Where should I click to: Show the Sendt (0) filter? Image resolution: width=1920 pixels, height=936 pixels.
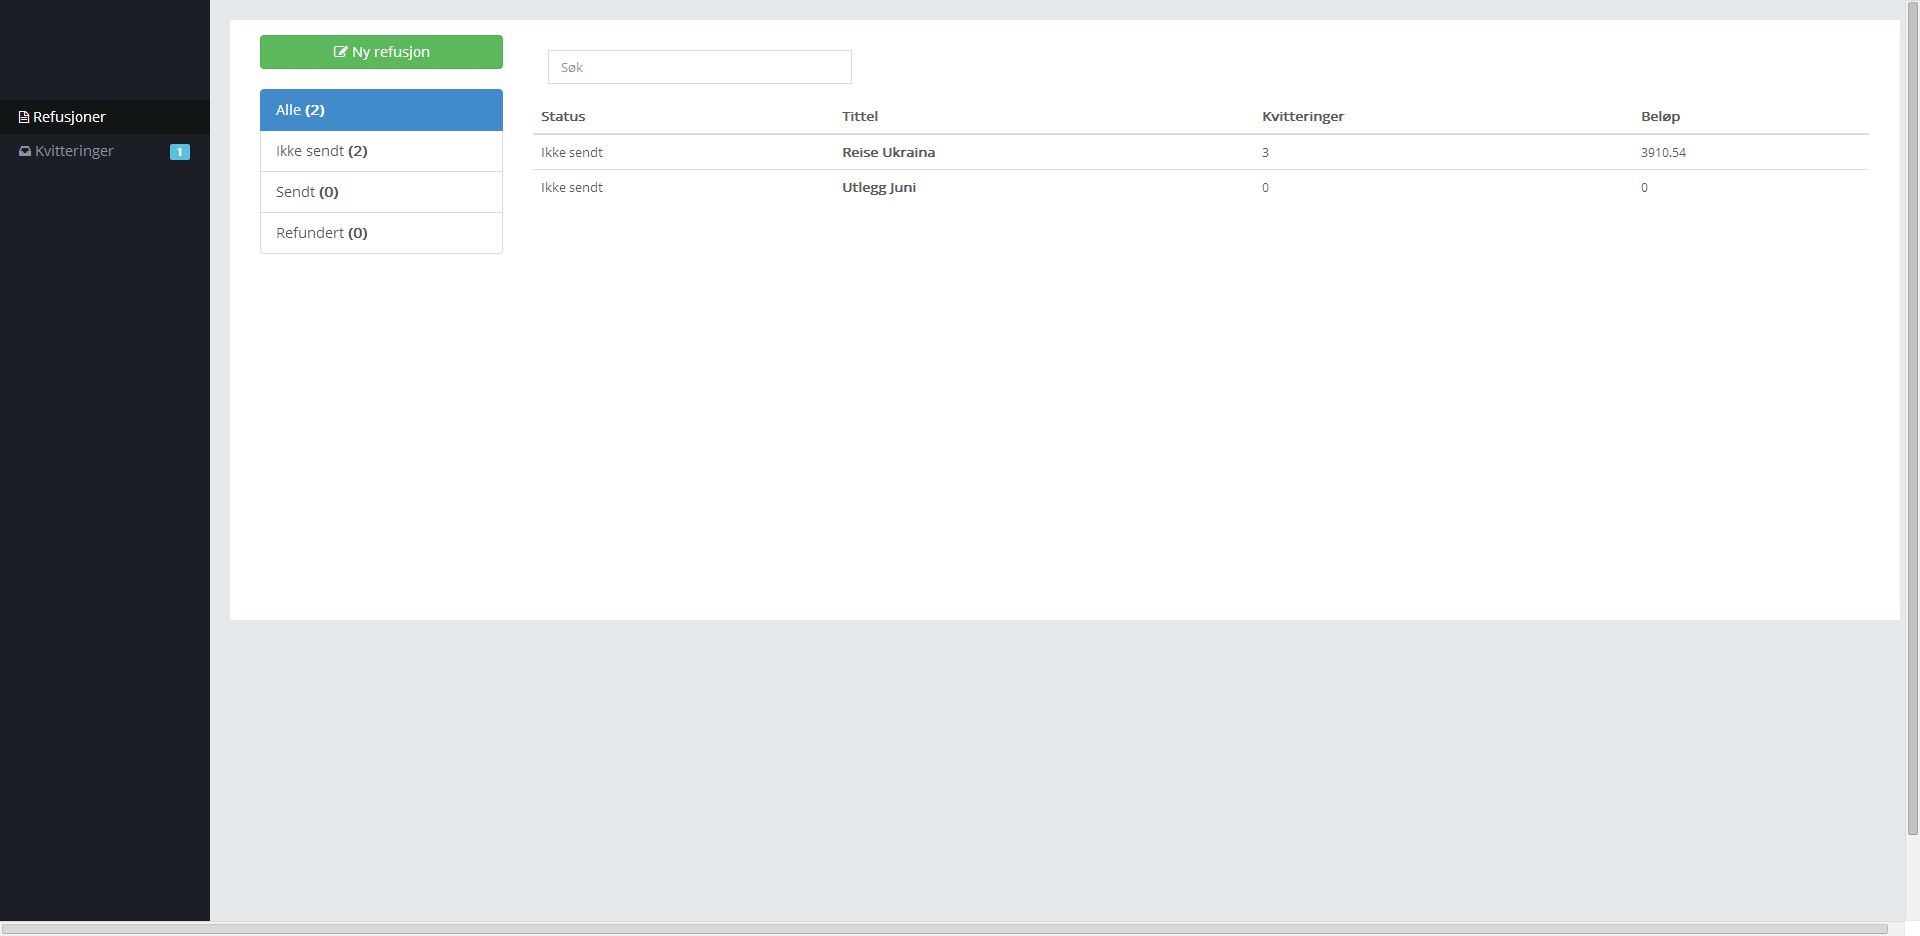[381, 192]
